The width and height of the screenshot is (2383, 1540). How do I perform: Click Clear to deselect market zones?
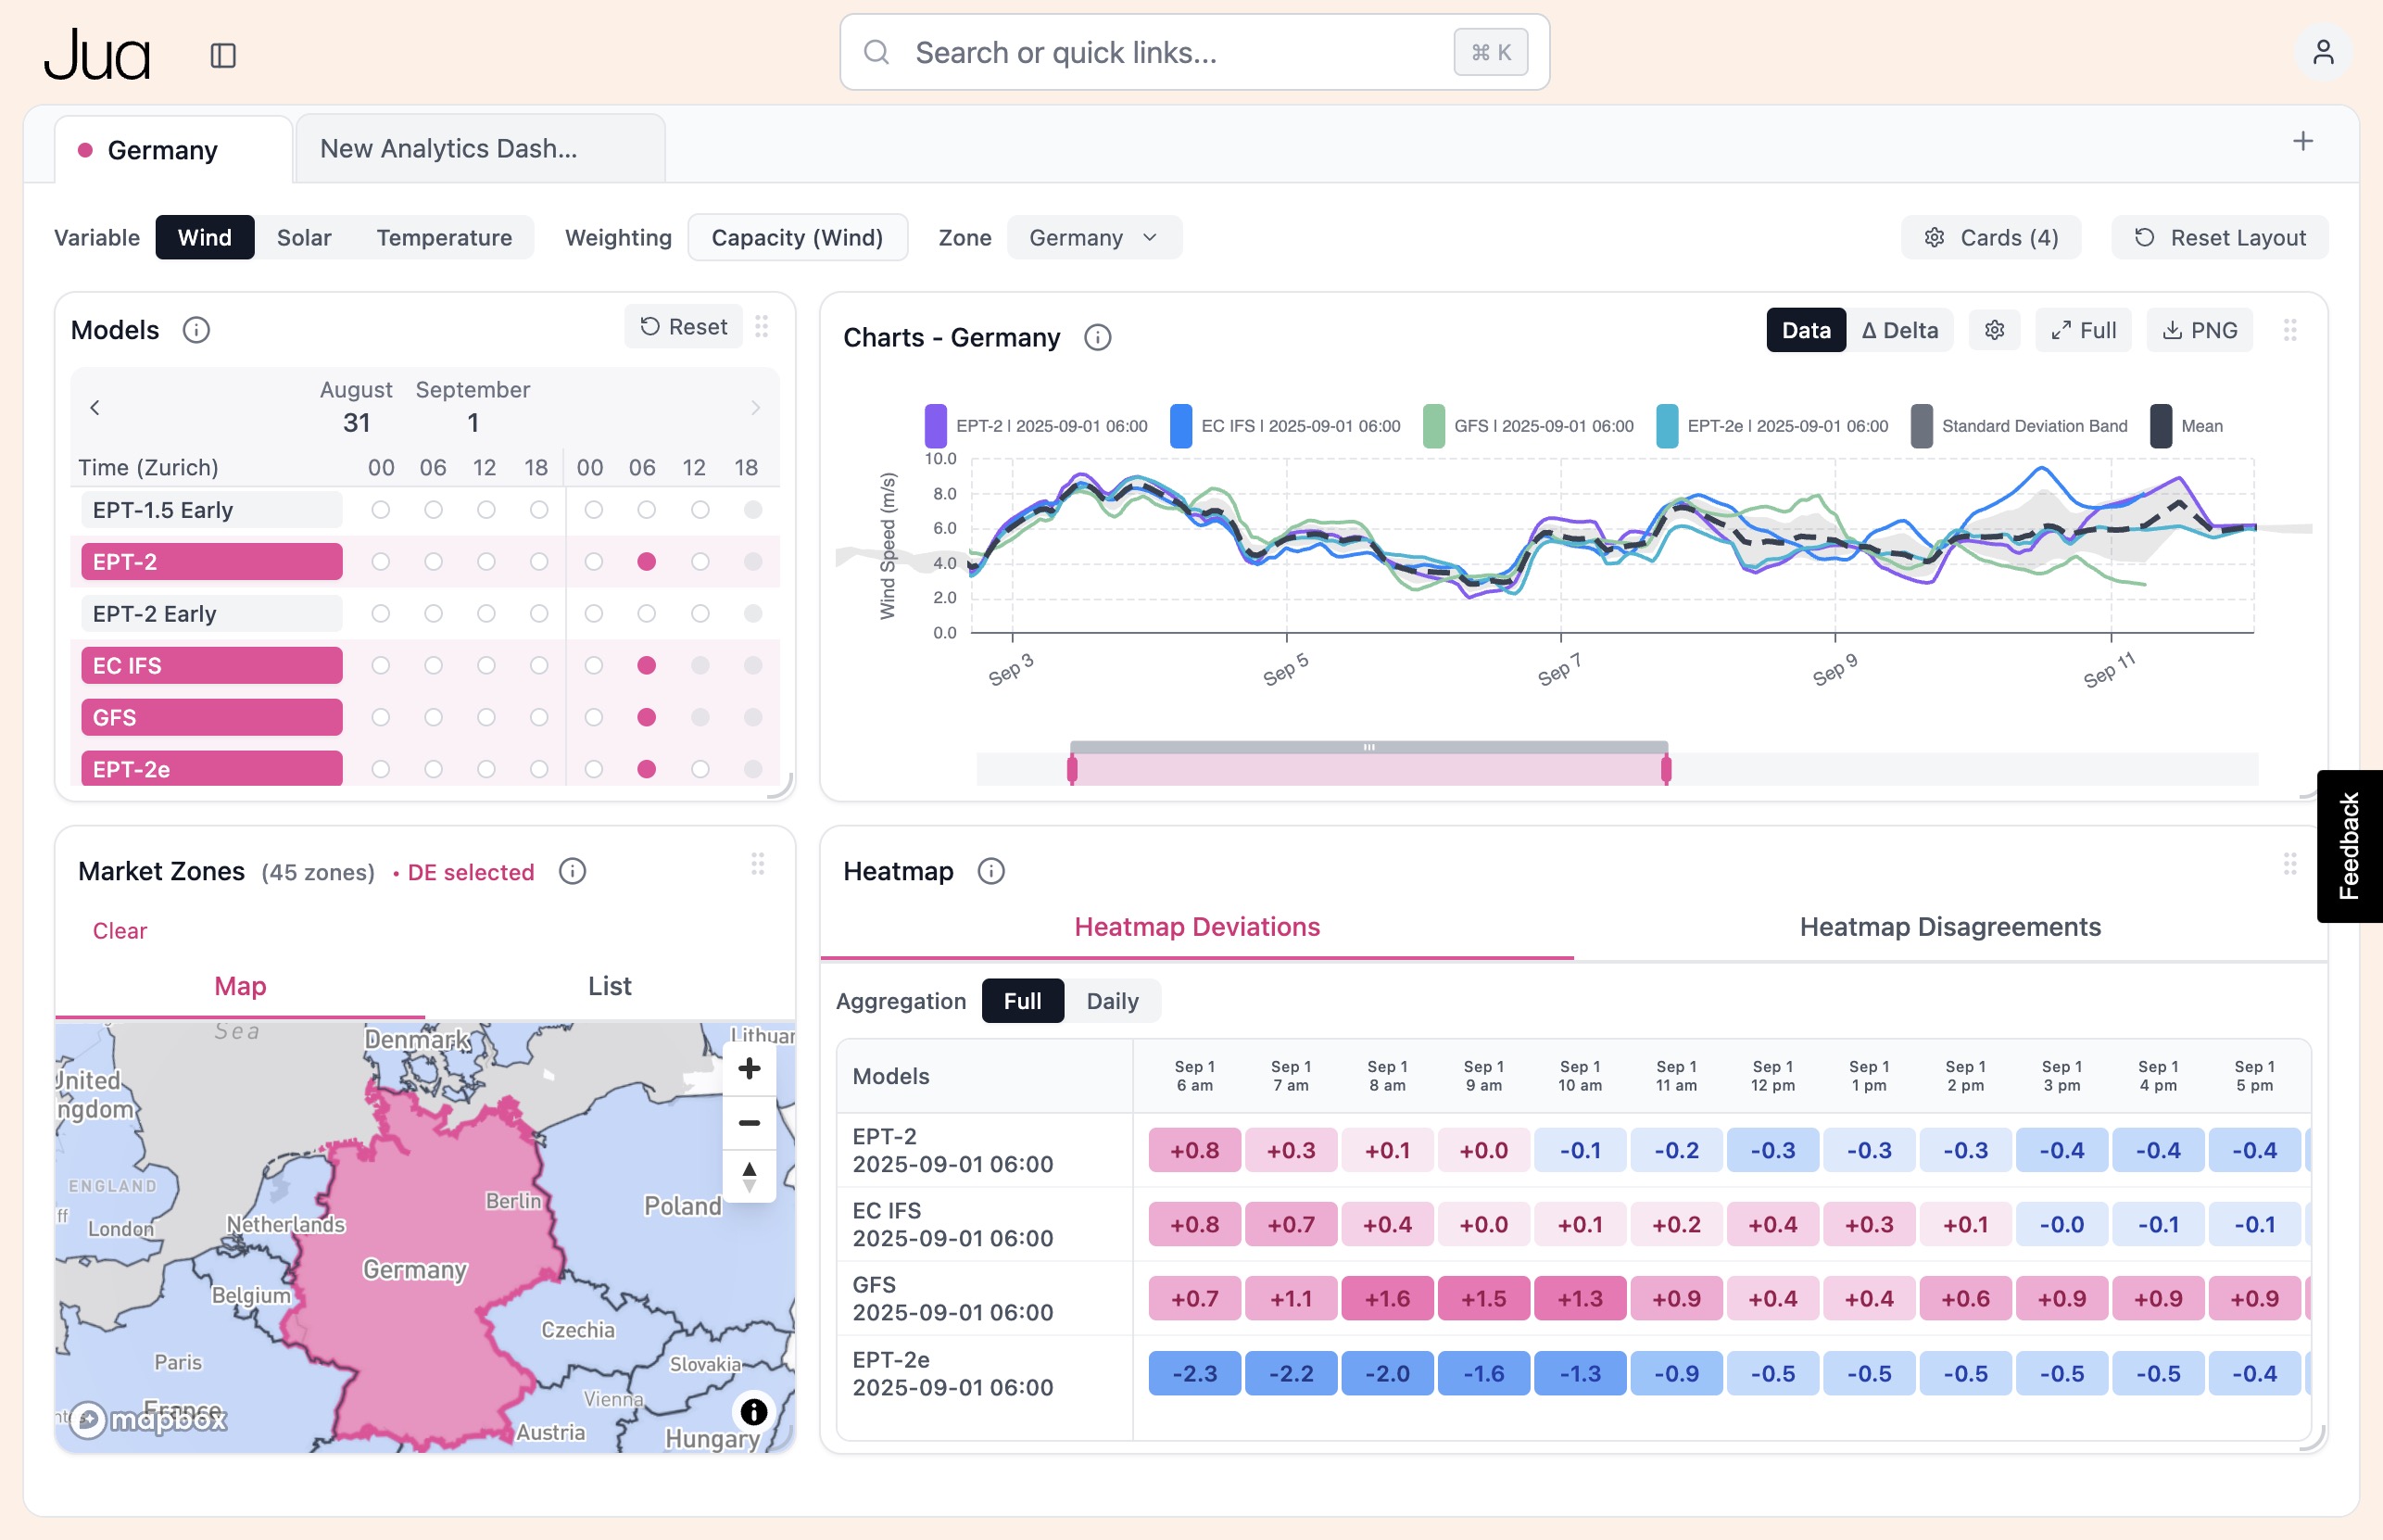[x=120, y=930]
